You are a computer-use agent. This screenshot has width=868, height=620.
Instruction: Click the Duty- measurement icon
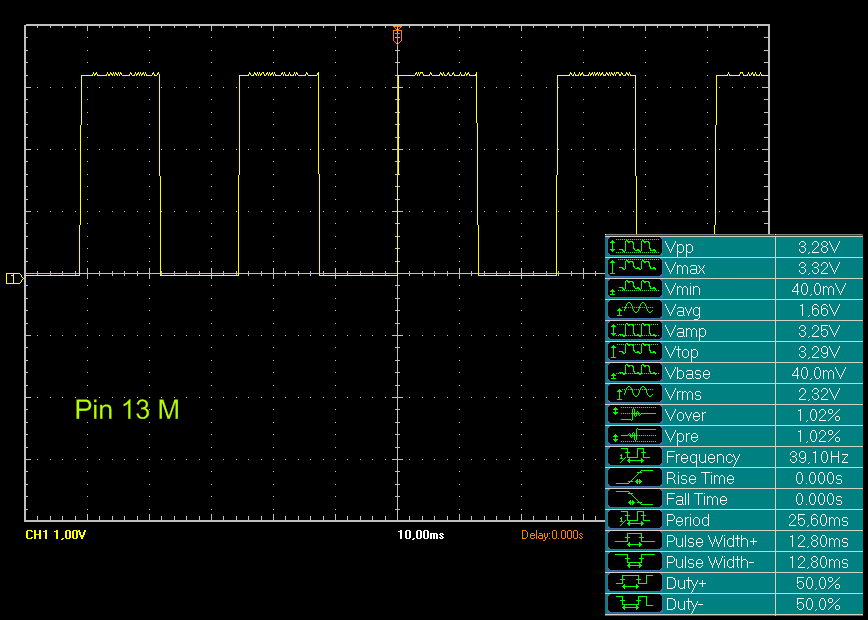pos(634,603)
